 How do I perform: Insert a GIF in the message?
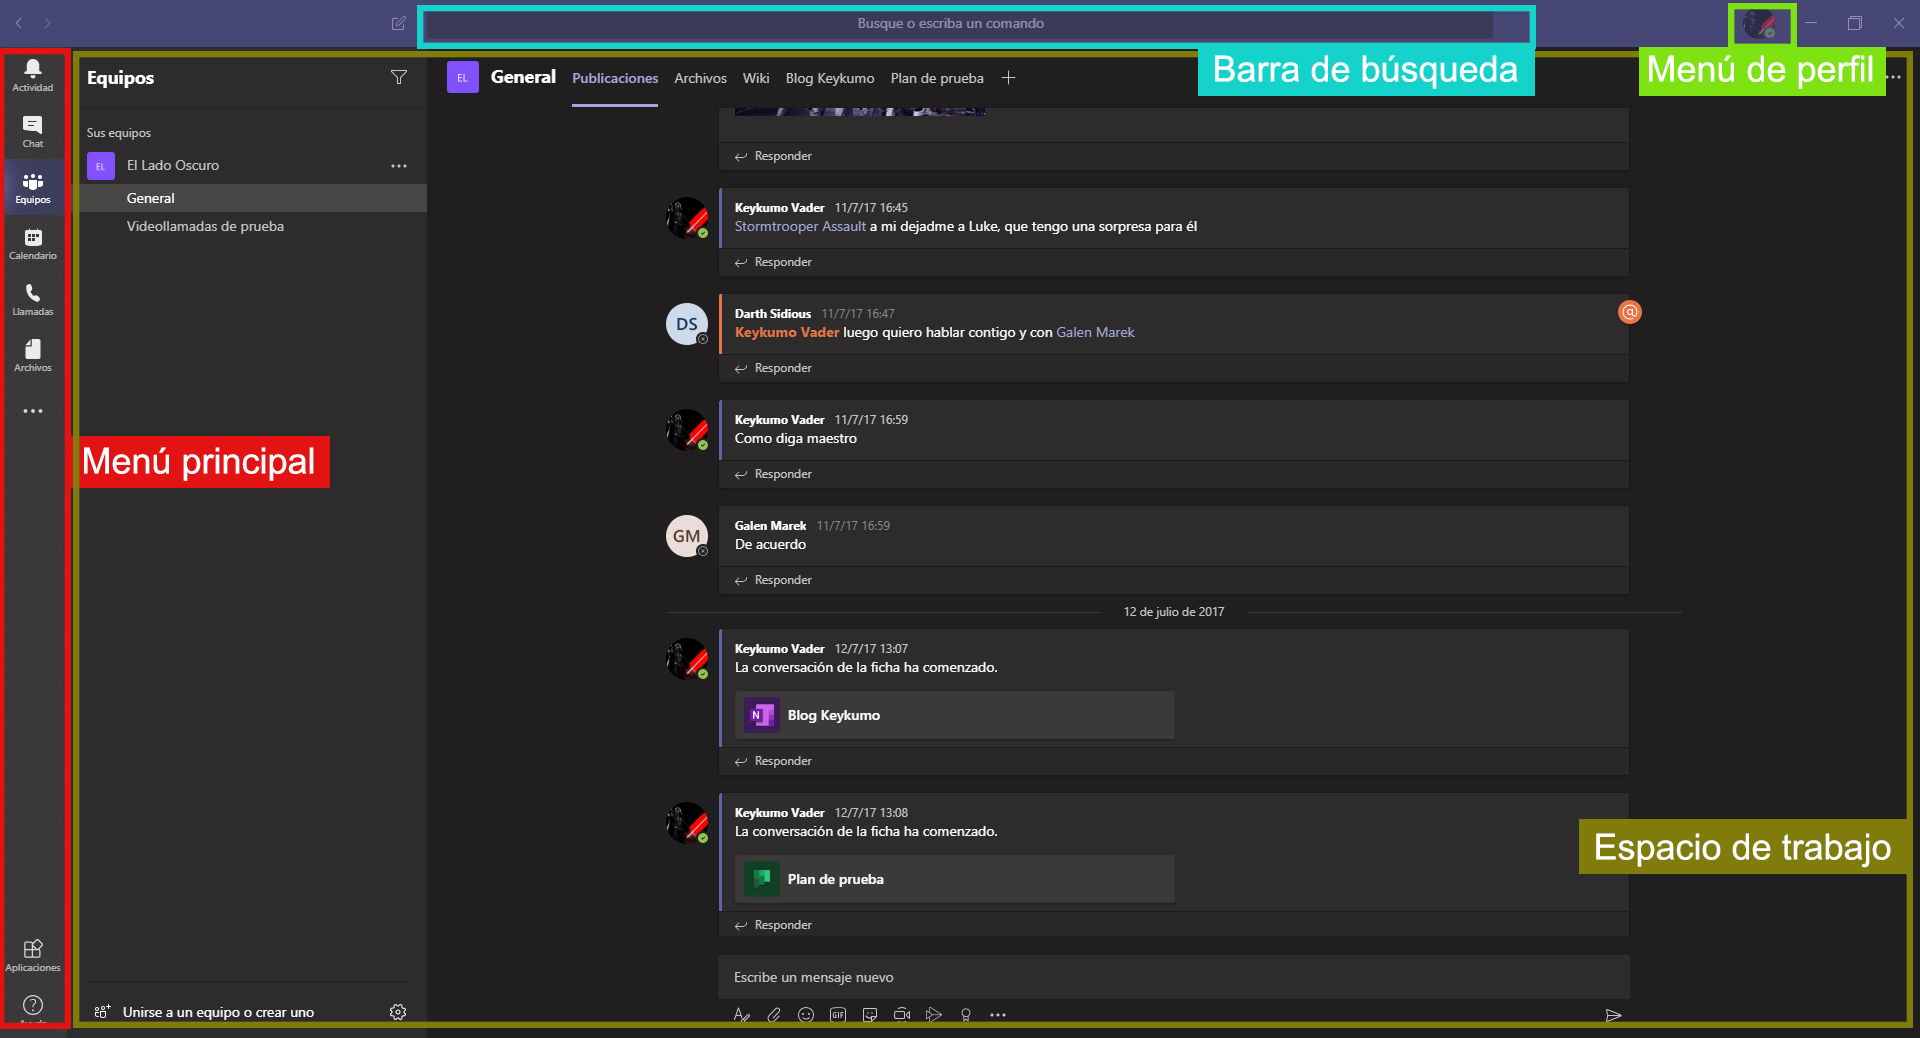838,1014
